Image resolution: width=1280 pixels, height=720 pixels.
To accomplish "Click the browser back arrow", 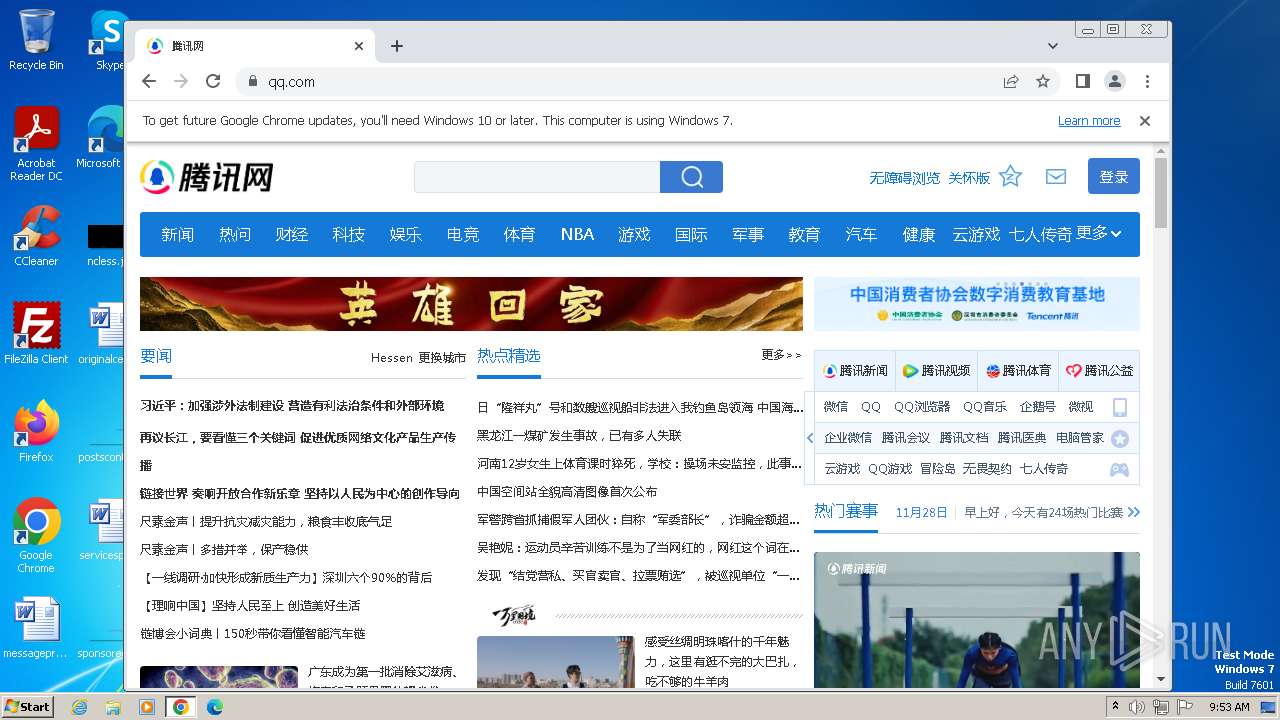I will pos(149,81).
